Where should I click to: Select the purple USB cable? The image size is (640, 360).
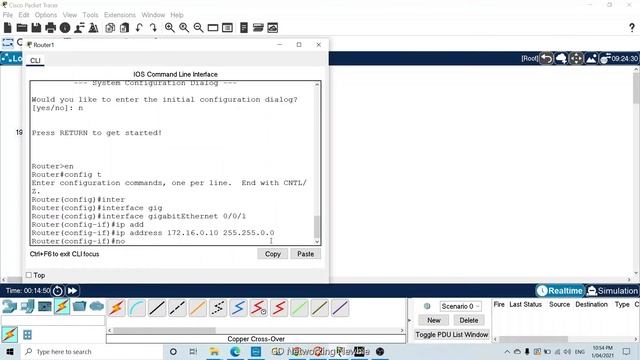pos(340,308)
